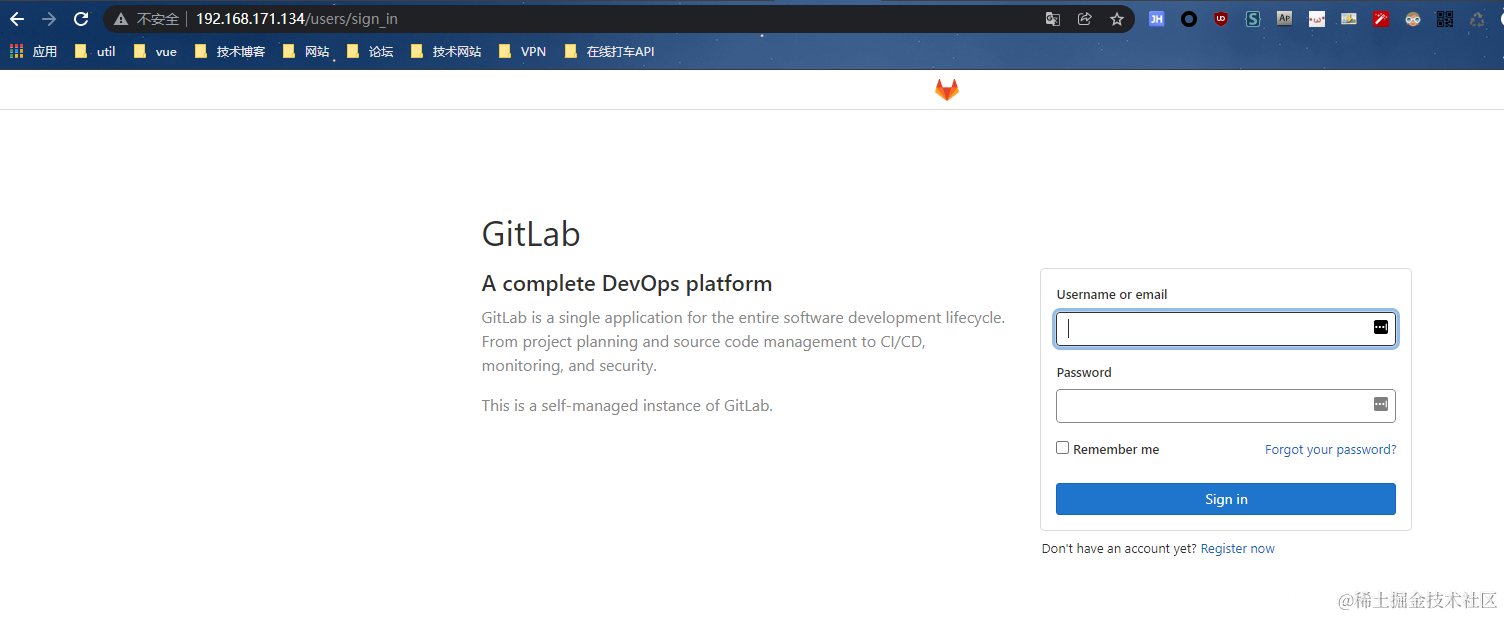Open the 网站 bookmark folder
The height and width of the screenshot is (617, 1504).
pos(306,51)
